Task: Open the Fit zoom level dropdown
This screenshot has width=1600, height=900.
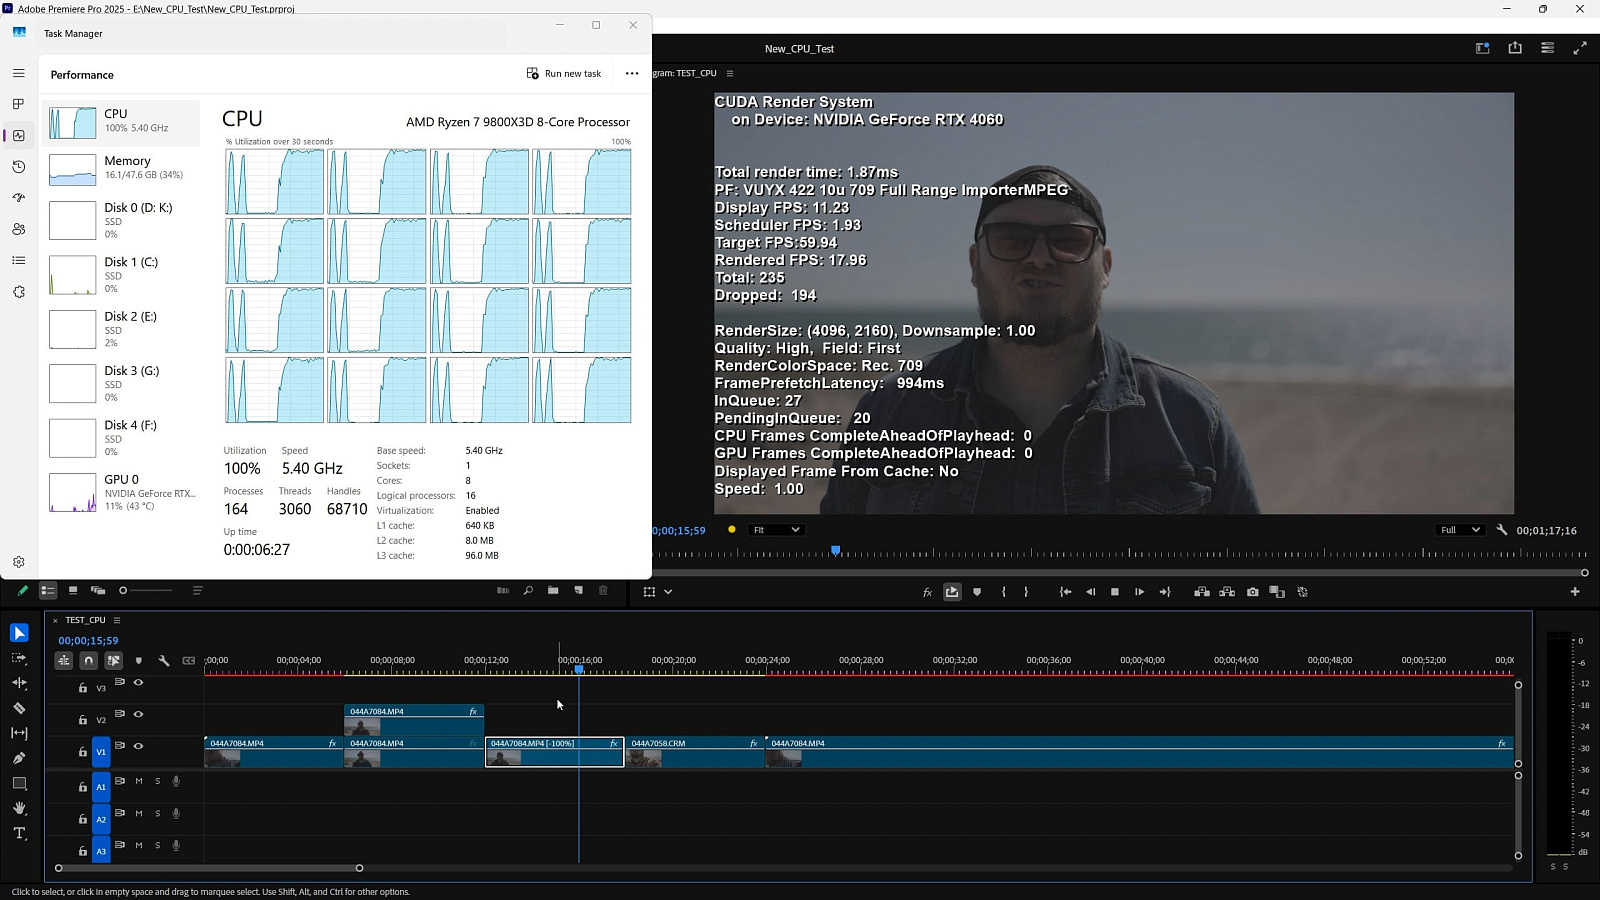Action: pos(776,530)
